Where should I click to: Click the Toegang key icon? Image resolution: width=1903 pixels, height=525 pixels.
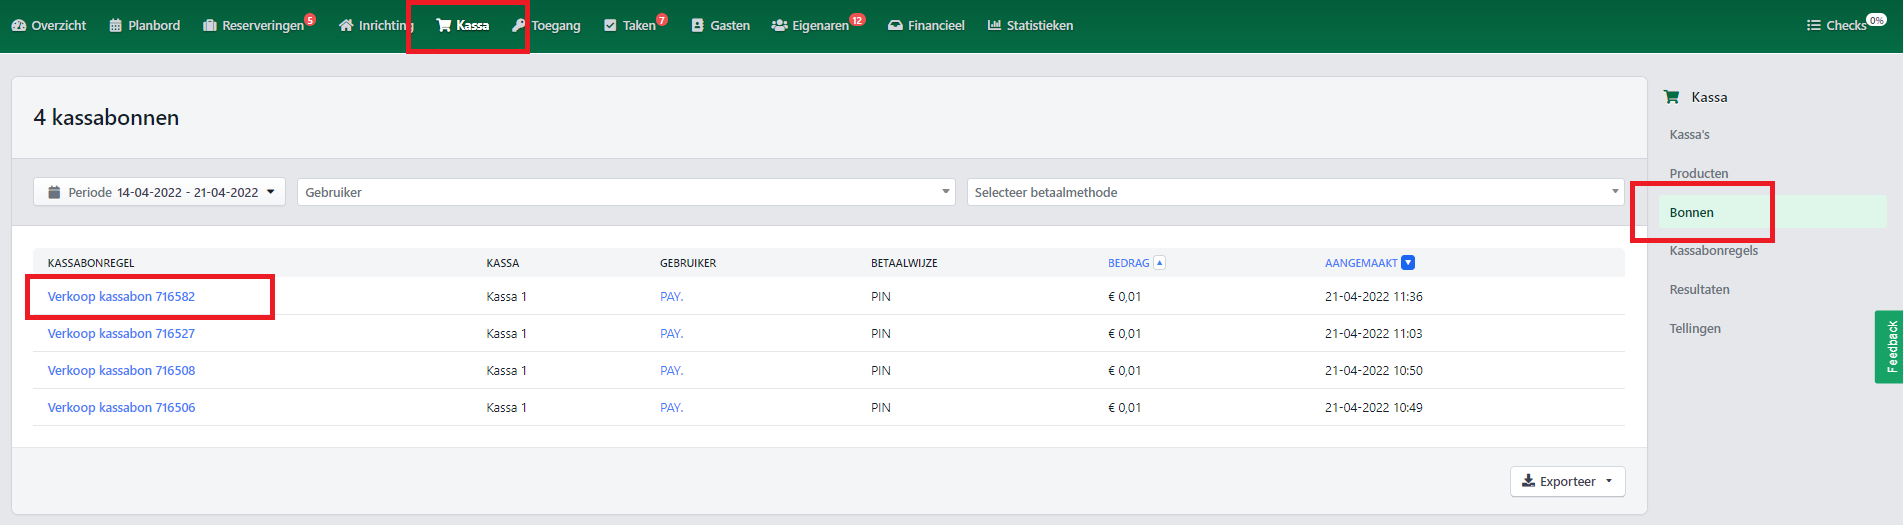click(518, 25)
